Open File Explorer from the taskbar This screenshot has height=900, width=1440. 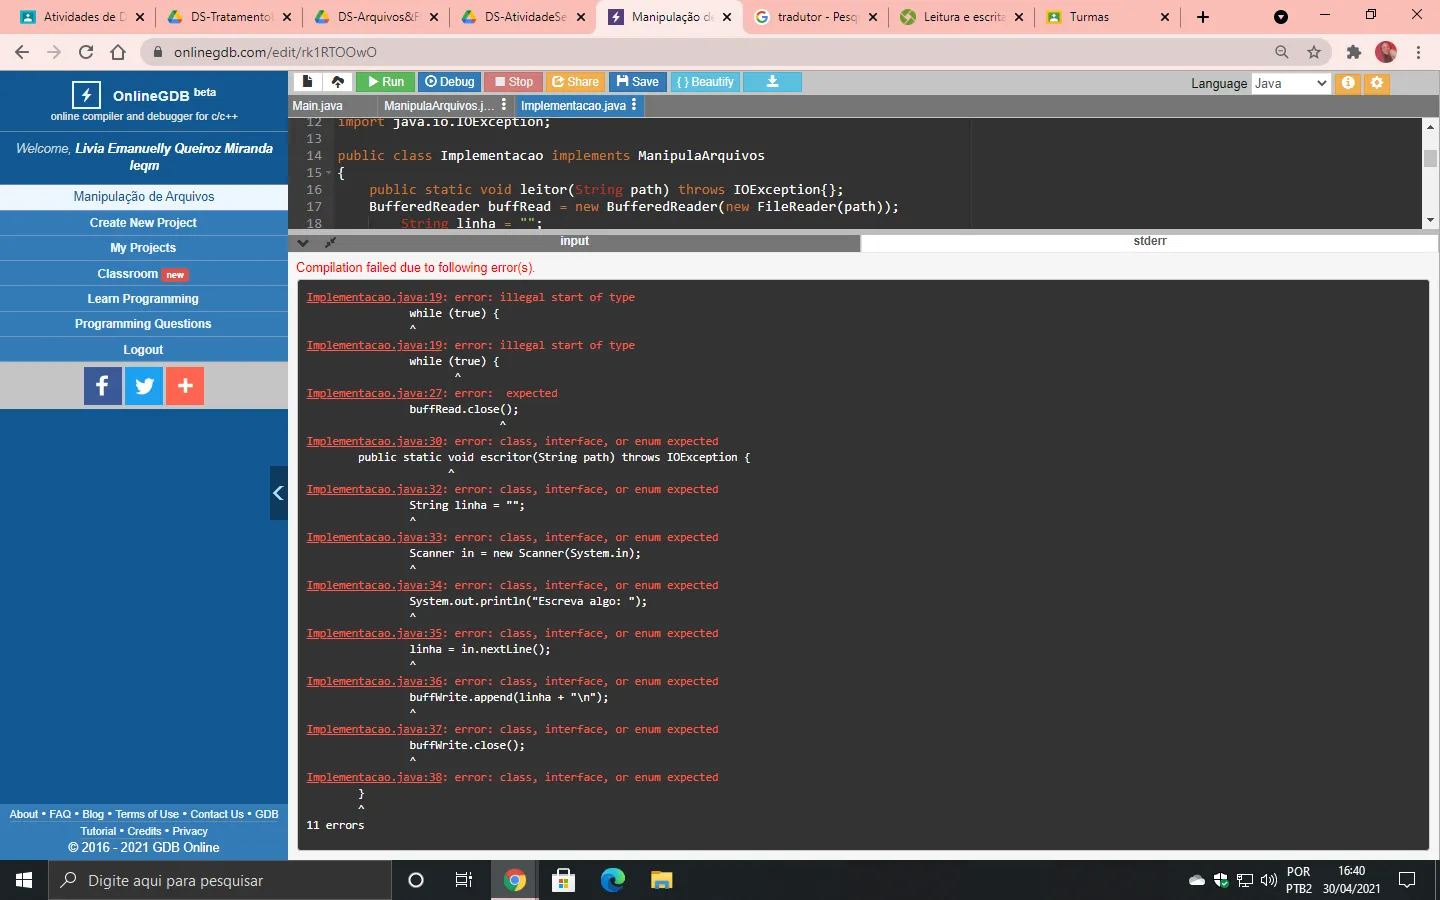click(661, 880)
